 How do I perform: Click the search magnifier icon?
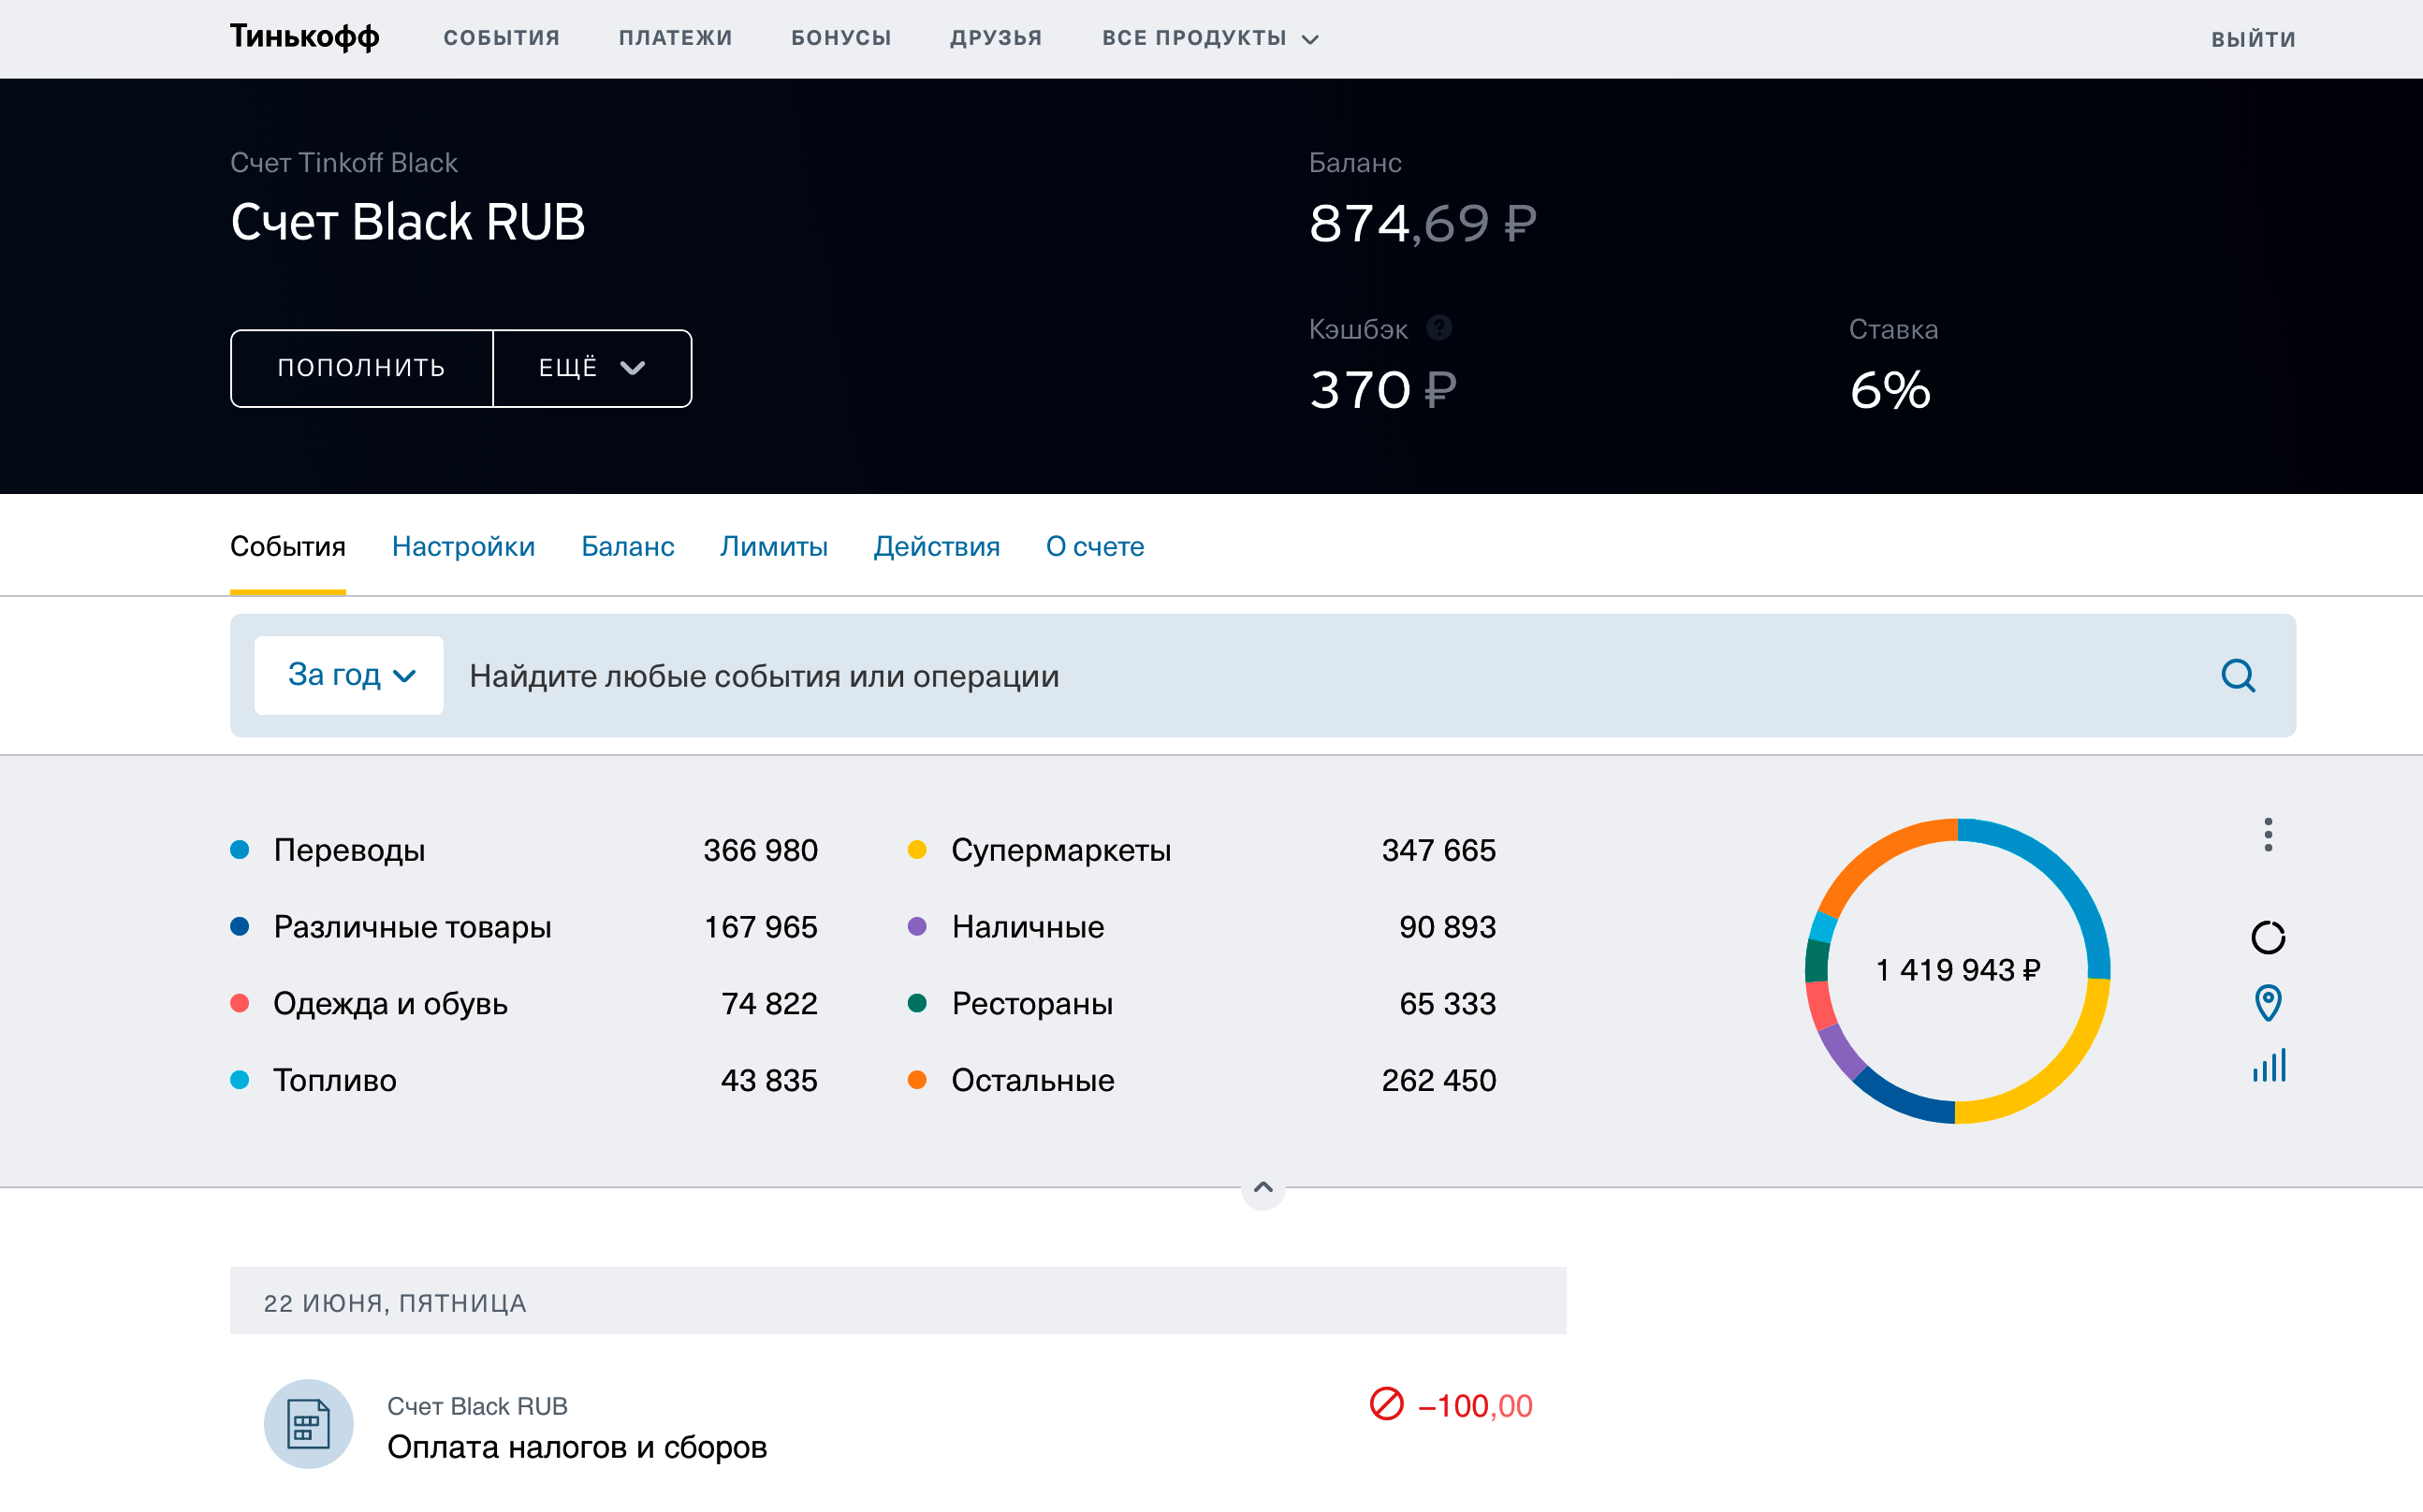coord(2238,676)
